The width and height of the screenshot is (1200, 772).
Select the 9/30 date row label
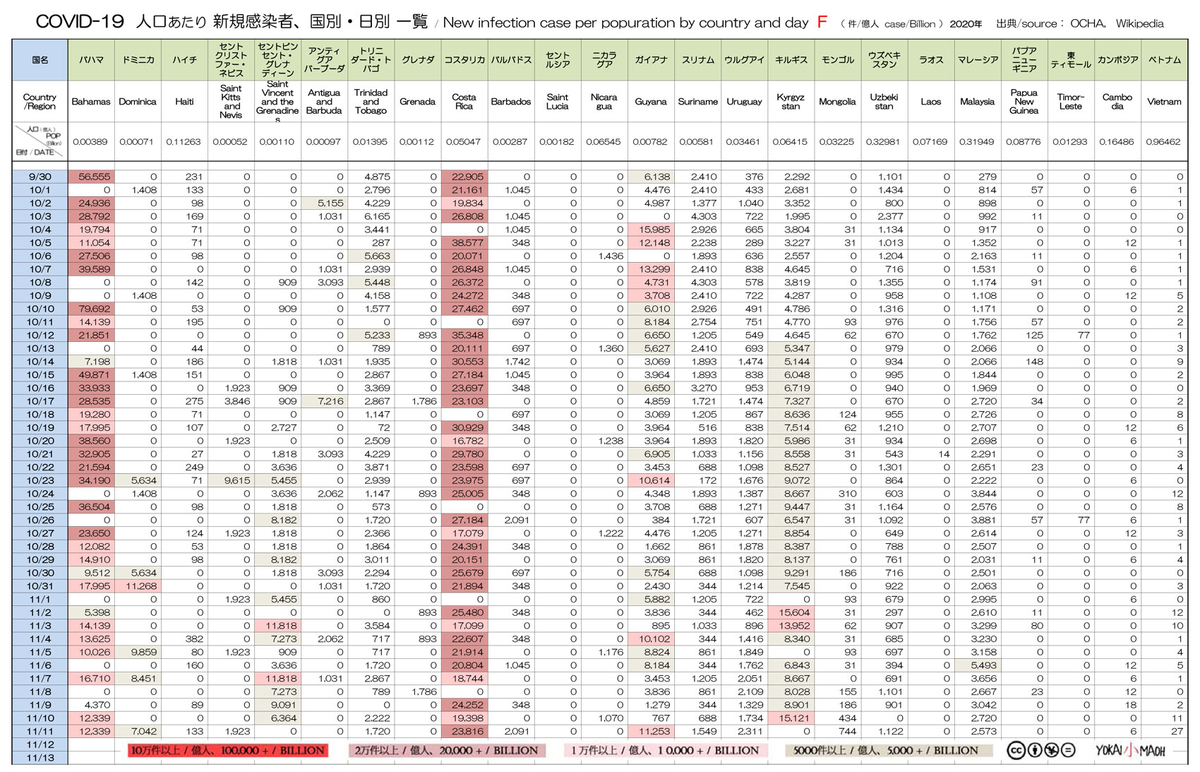click(x=40, y=176)
